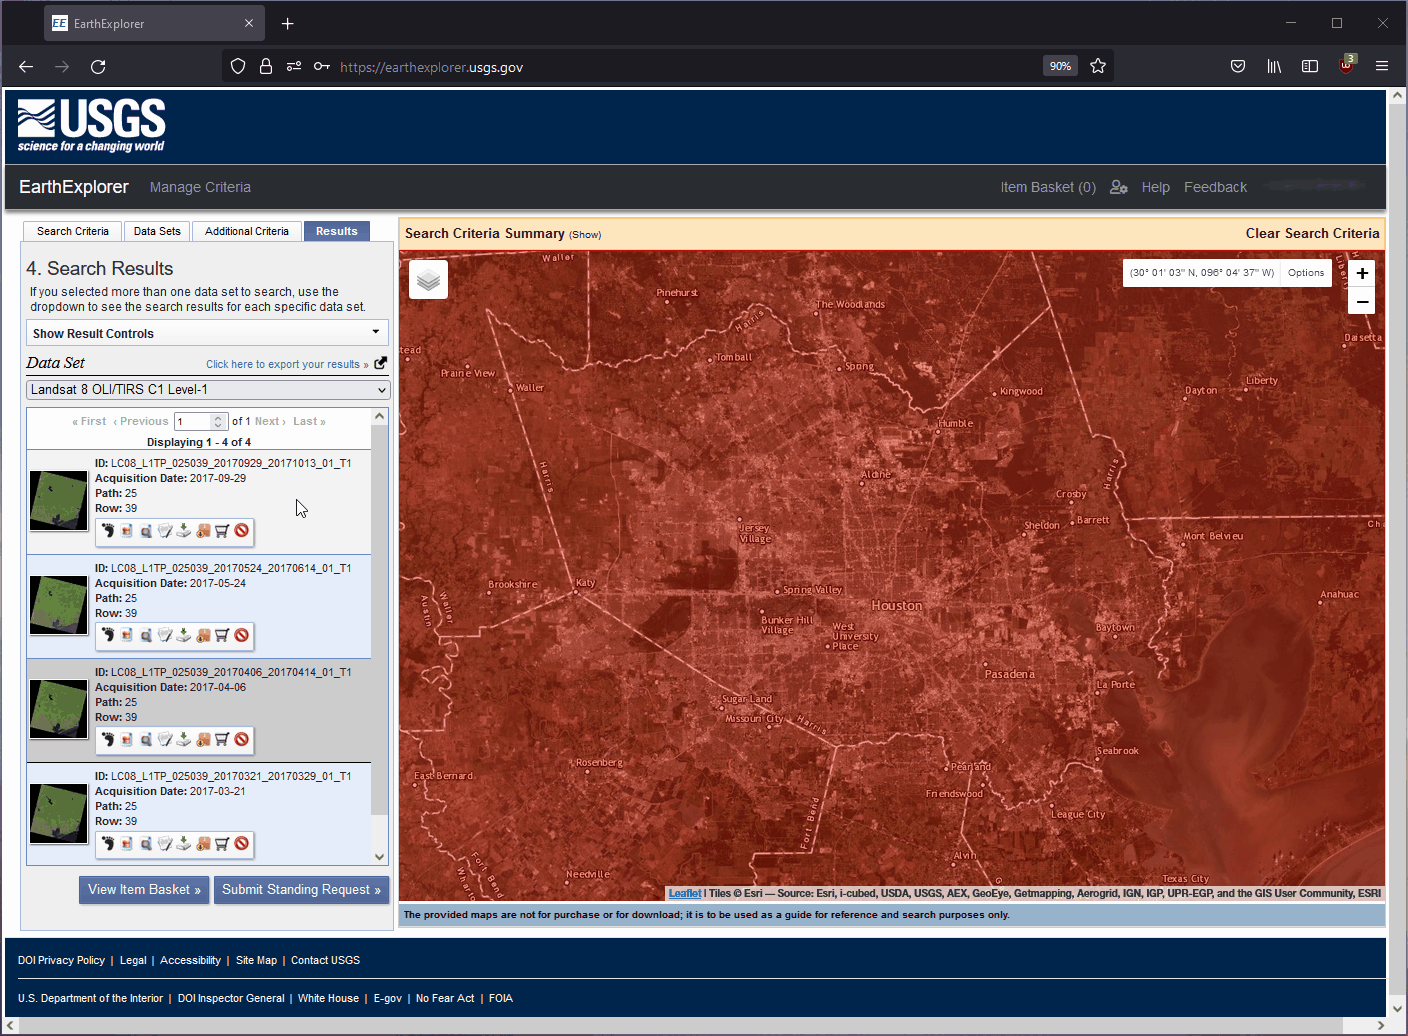Open the Clear Search Criteria link
This screenshot has width=1408, height=1036.
point(1312,233)
